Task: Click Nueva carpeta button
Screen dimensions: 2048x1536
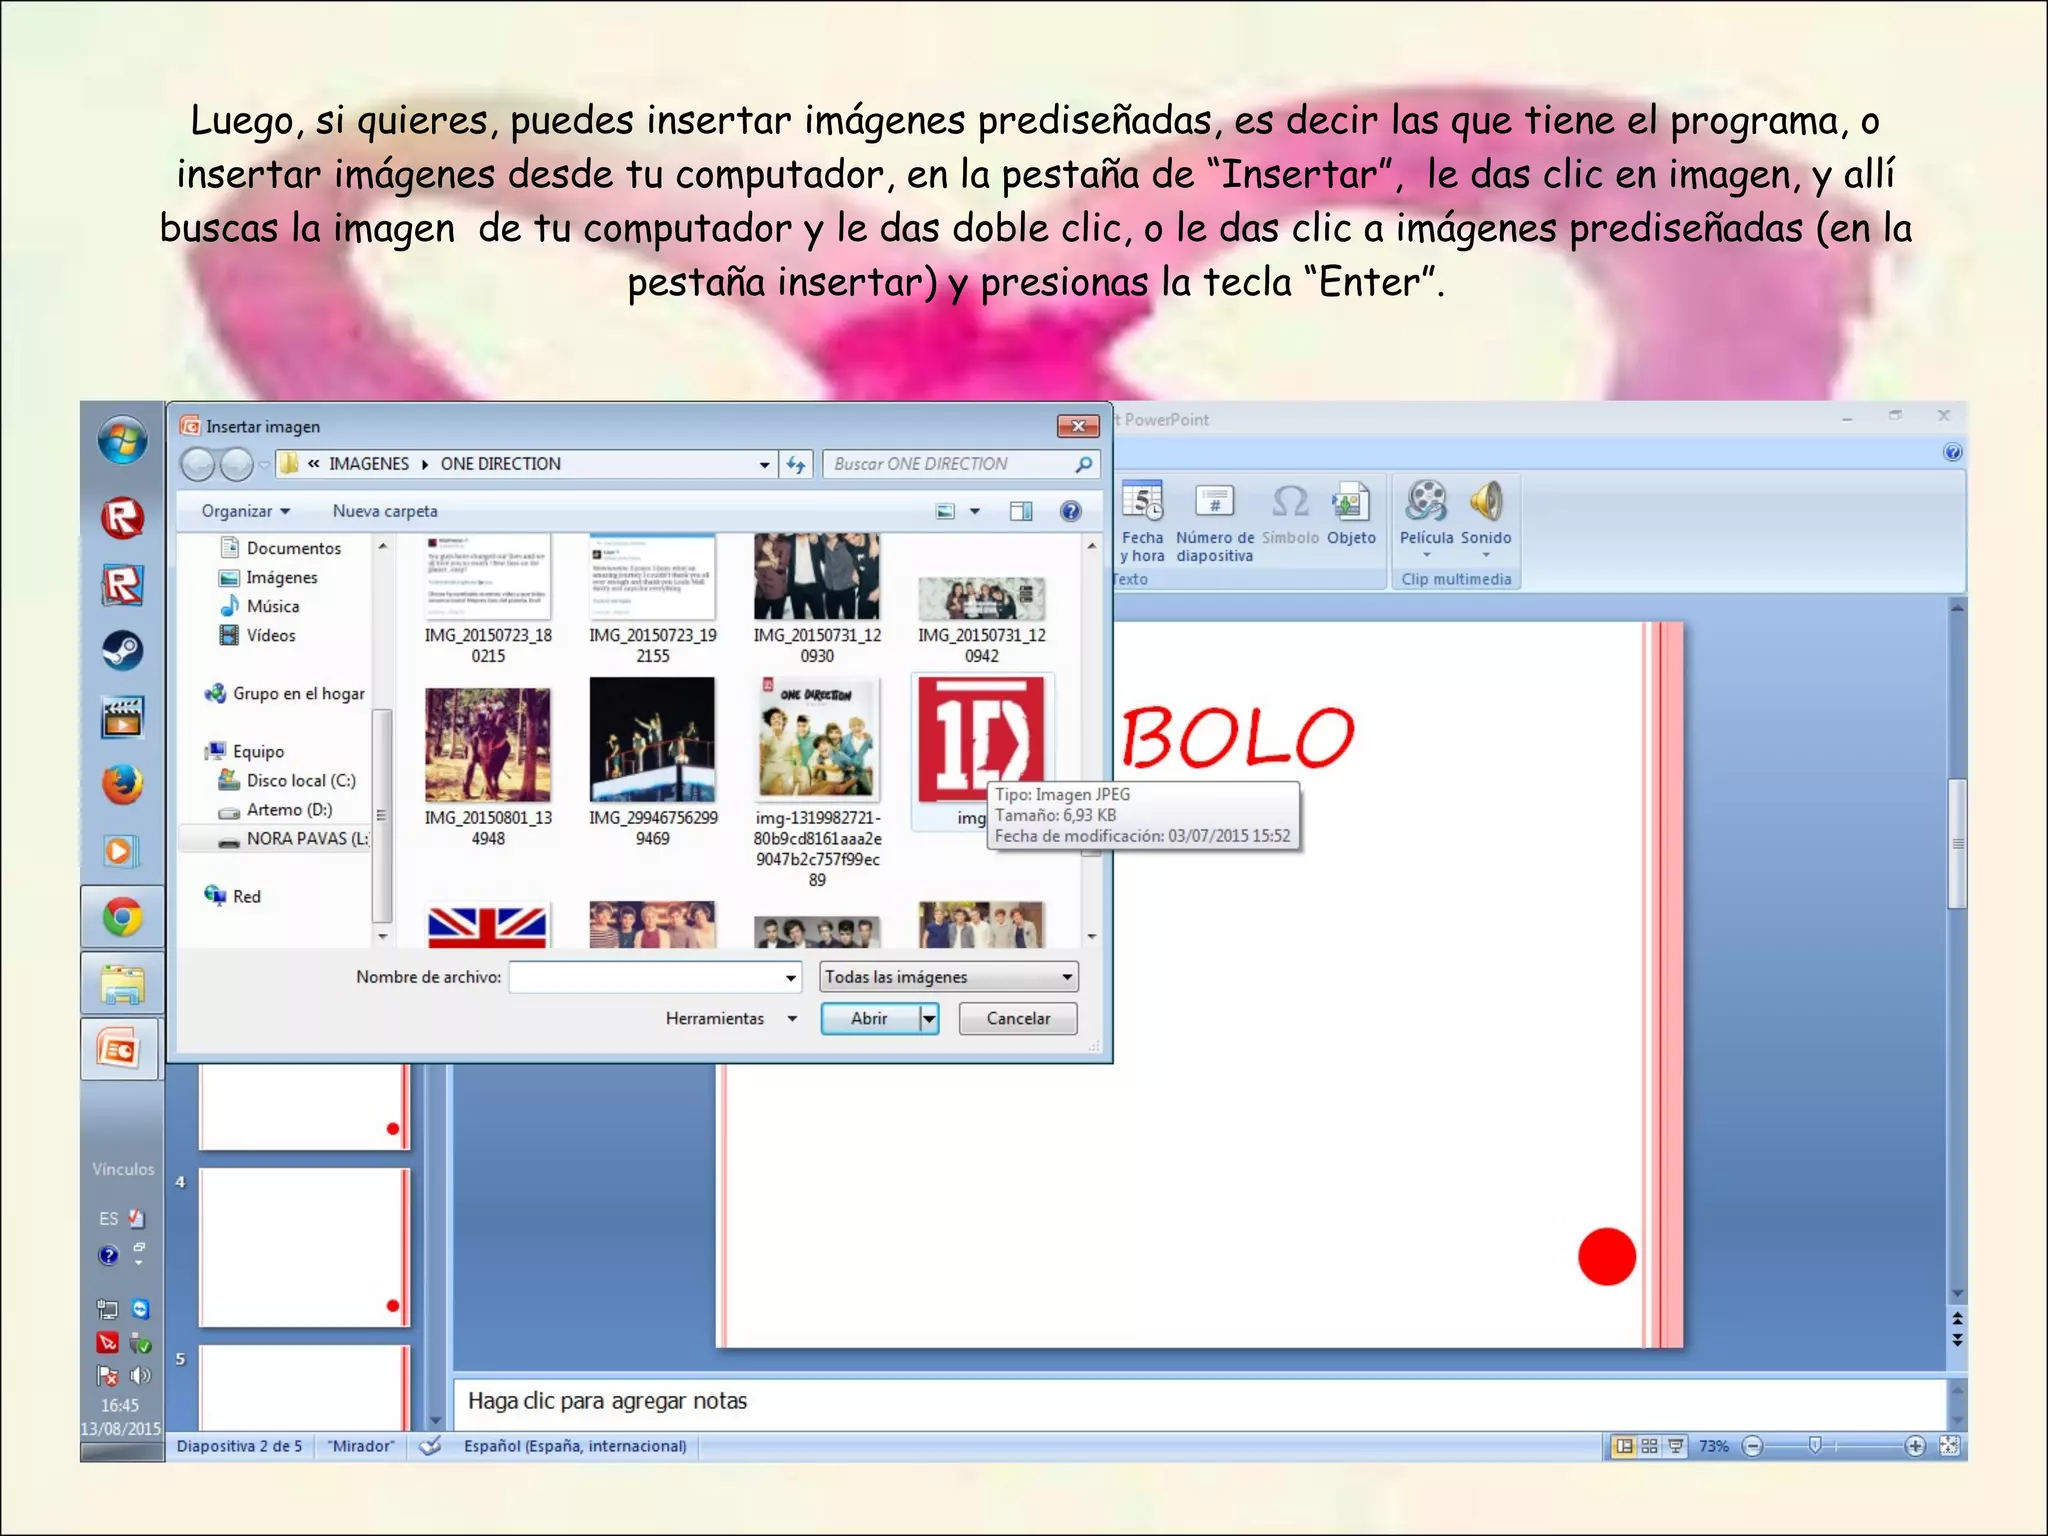Action: pyautogui.click(x=385, y=511)
